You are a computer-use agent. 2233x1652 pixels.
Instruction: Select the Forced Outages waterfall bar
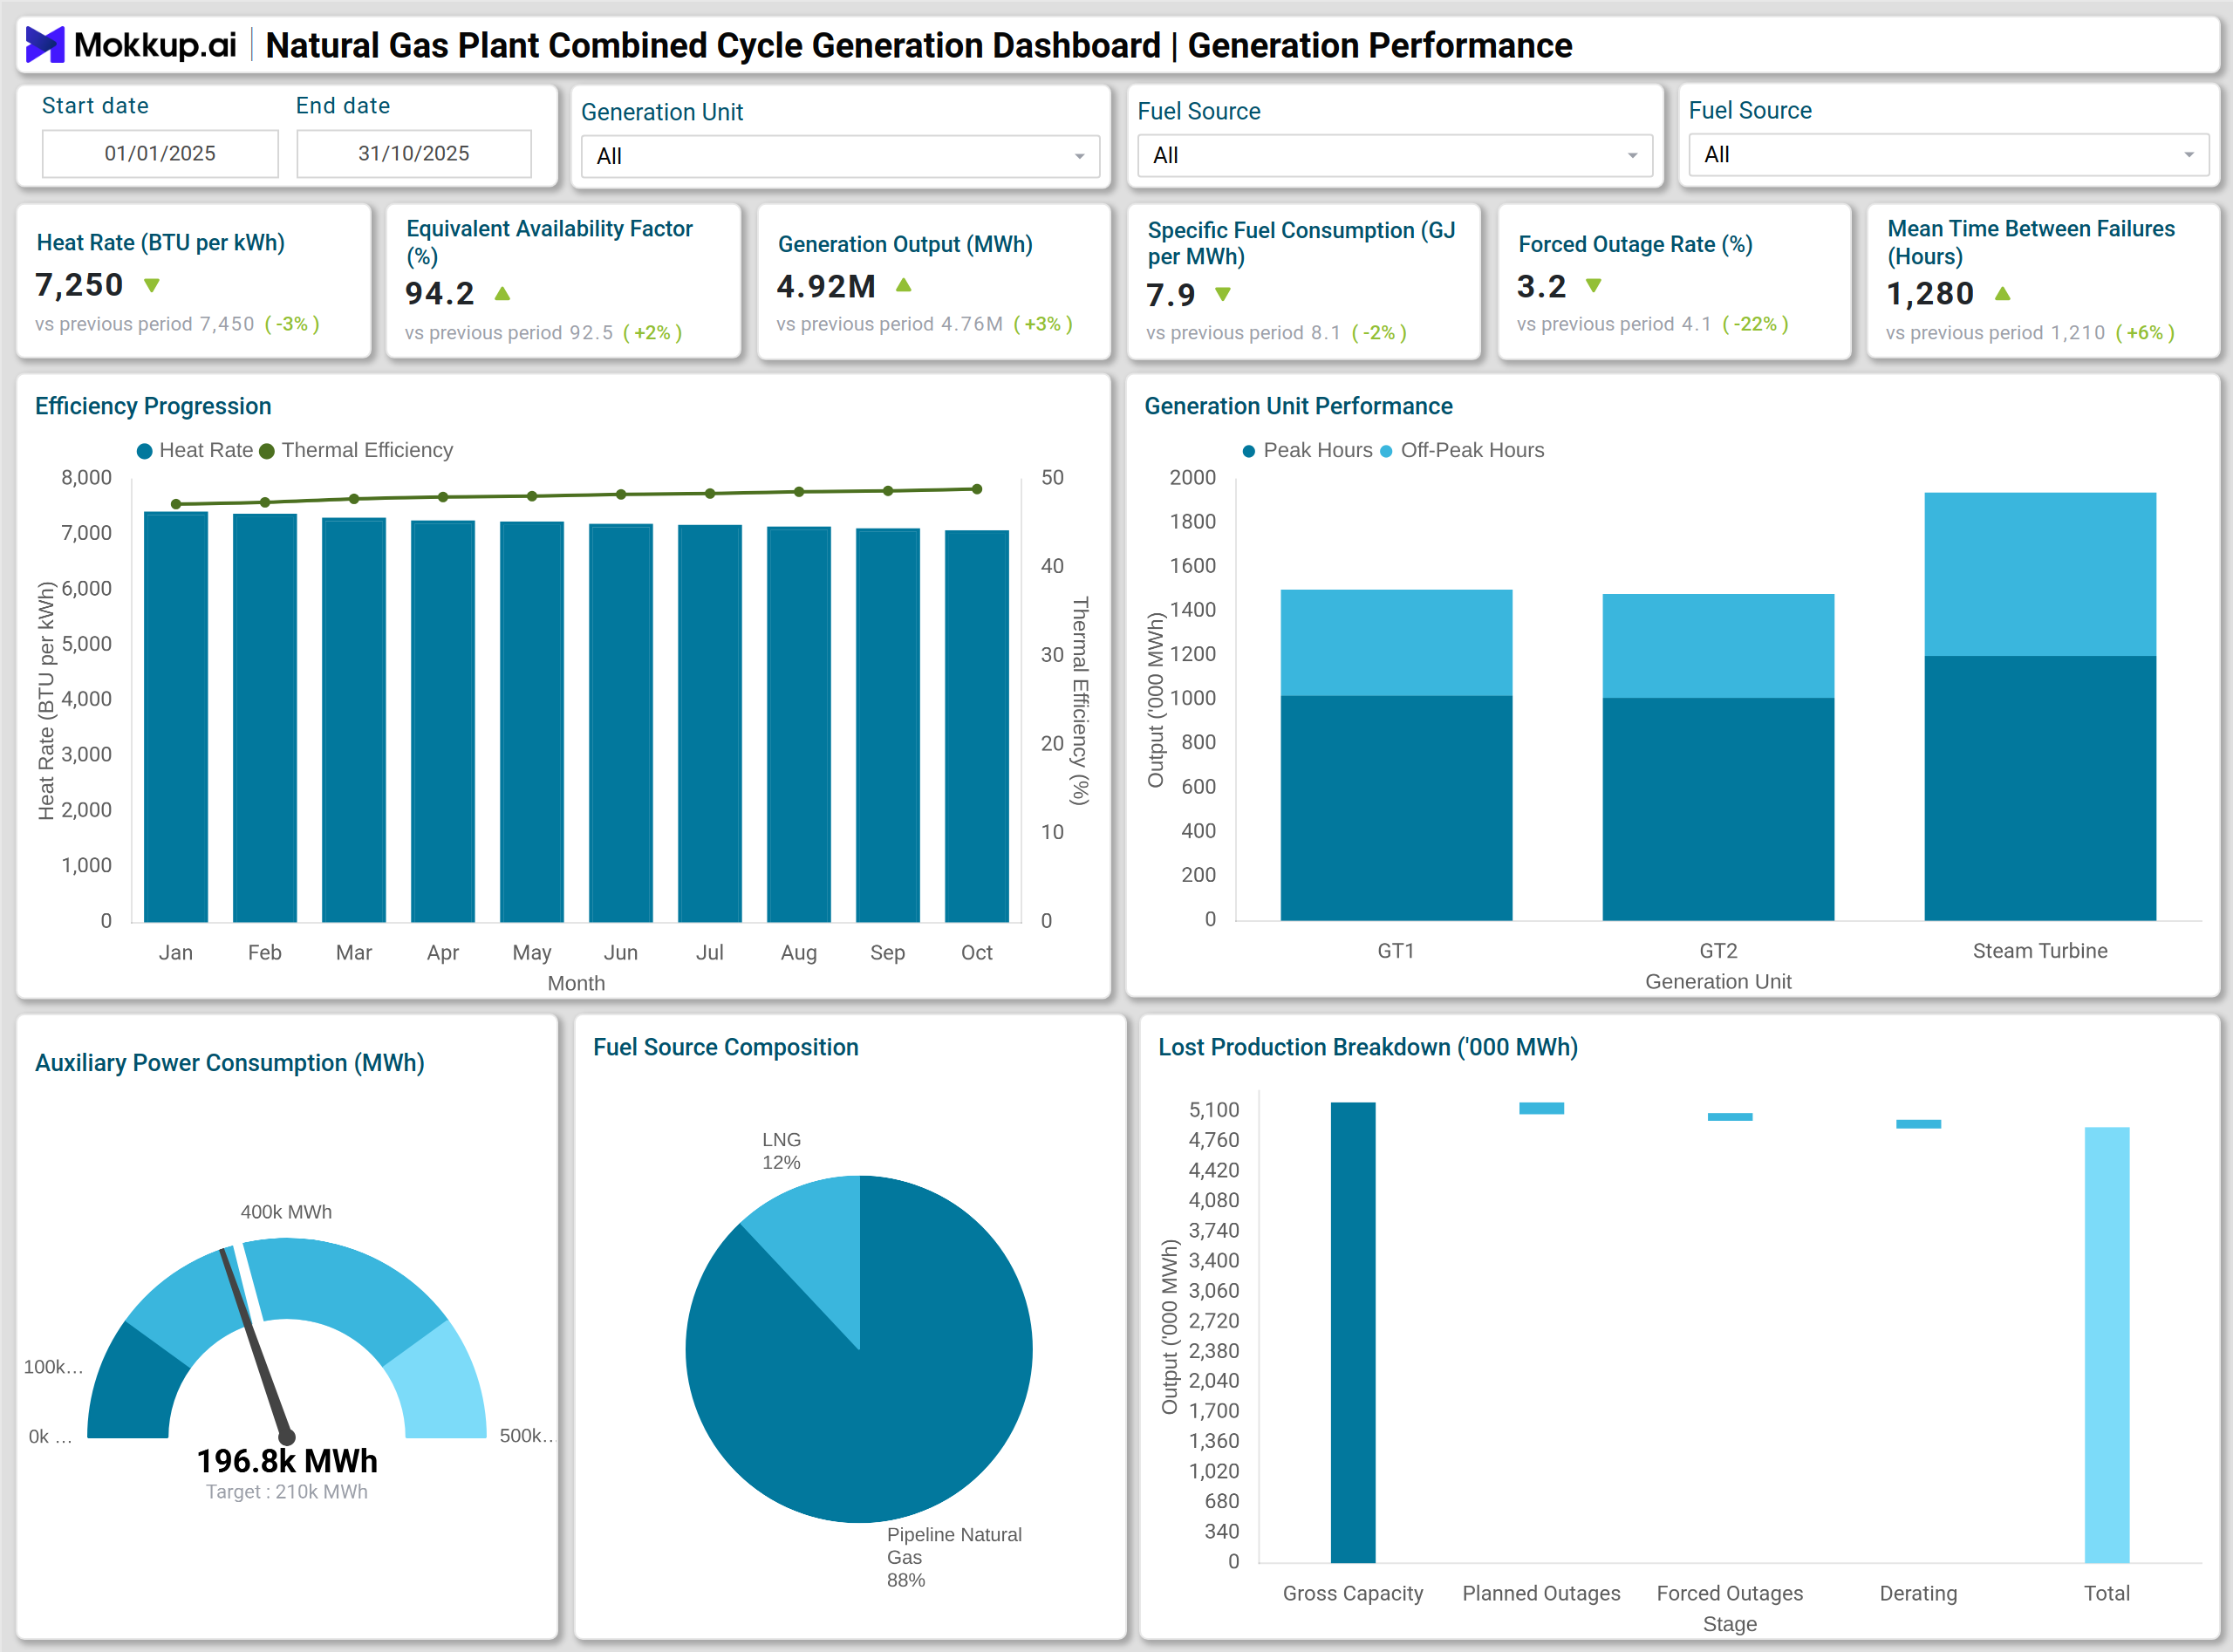tap(1730, 1117)
